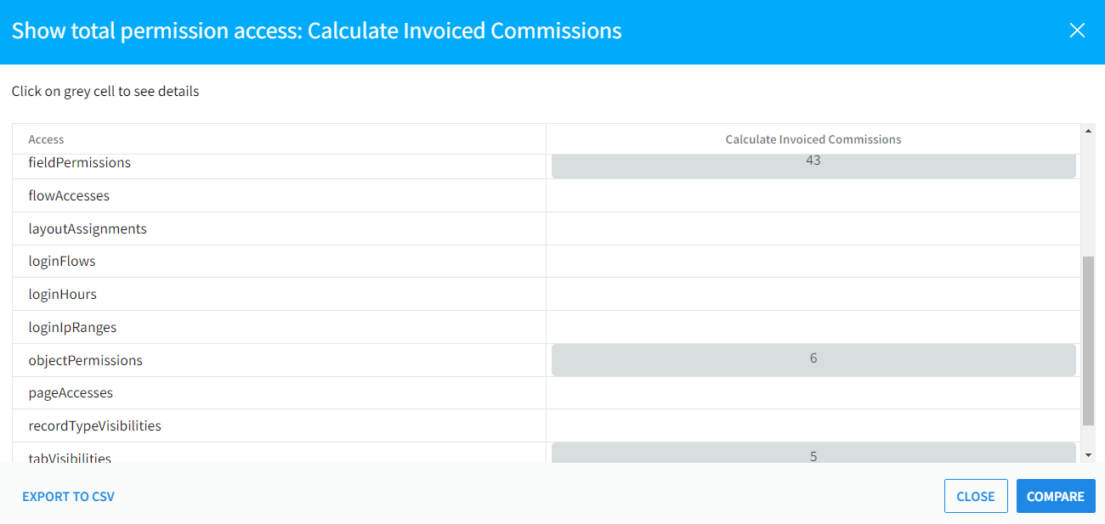Open fieldPermissions grey cell showing 43
The height and width of the screenshot is (524, 1105).
pos(813,164)
